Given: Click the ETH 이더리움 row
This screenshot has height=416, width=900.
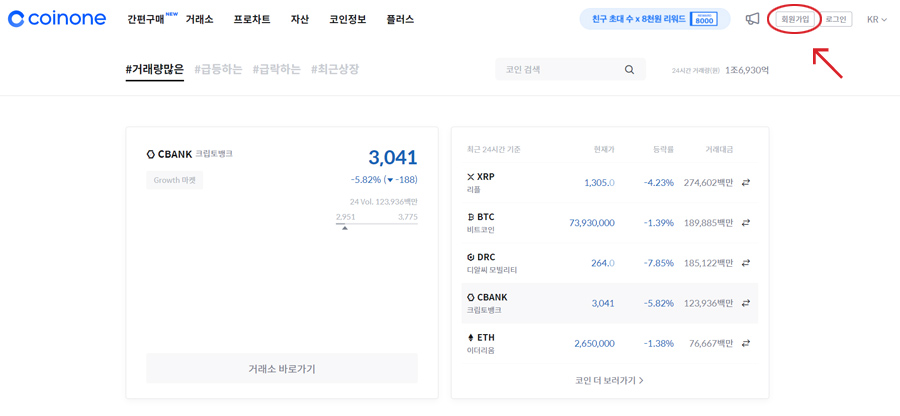Looking at the screenshot, I should click(x=610, y=343).
